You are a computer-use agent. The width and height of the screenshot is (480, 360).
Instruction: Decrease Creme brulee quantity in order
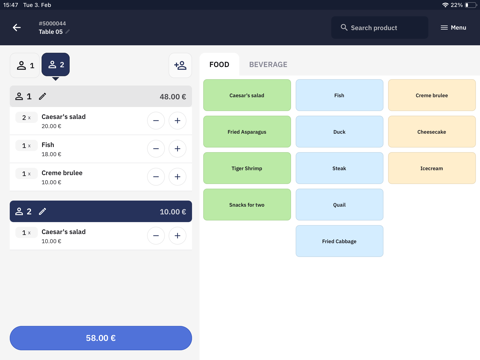(156, 177)
